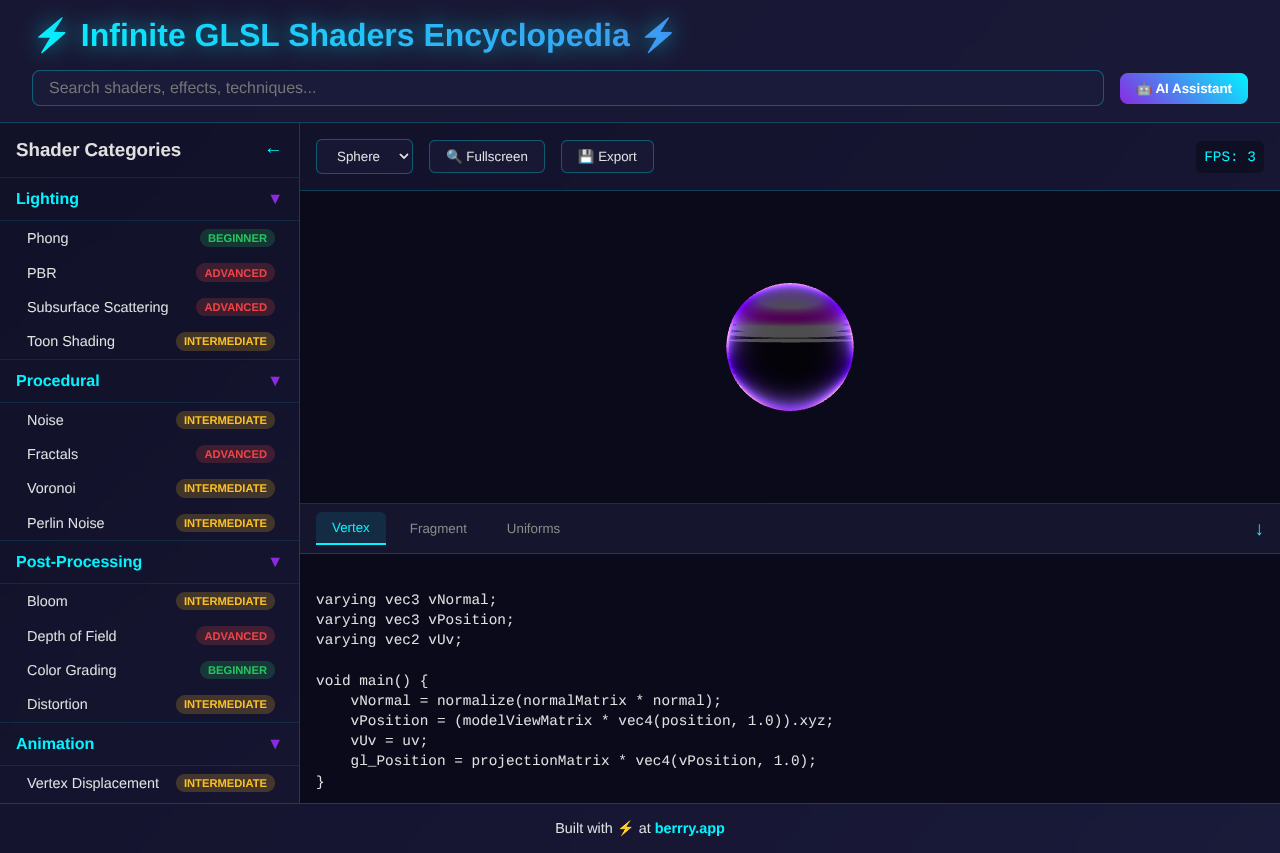Select the Bloom post-processing shader

pos(47,601)
